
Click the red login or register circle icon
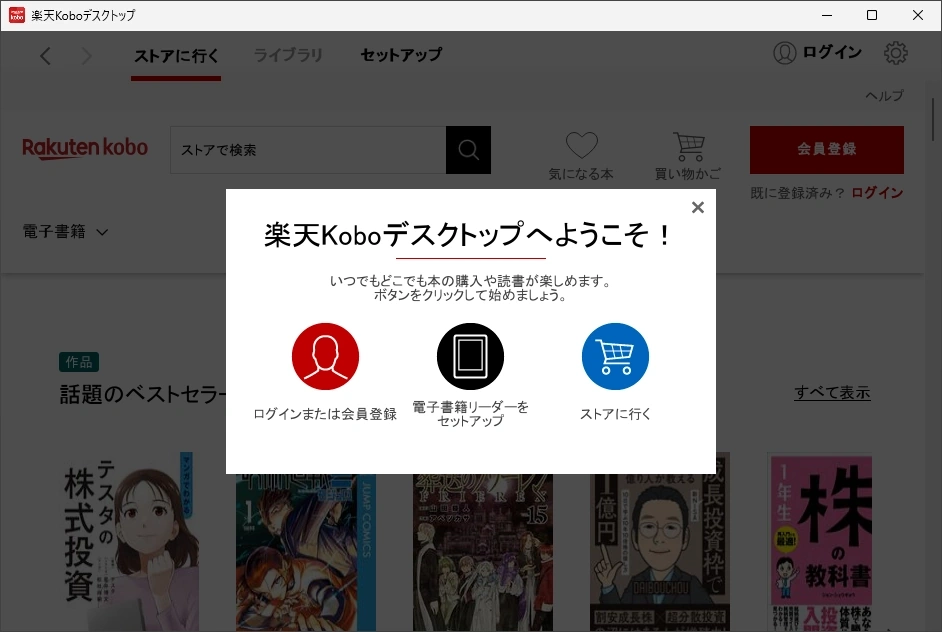tap(325, 357)
